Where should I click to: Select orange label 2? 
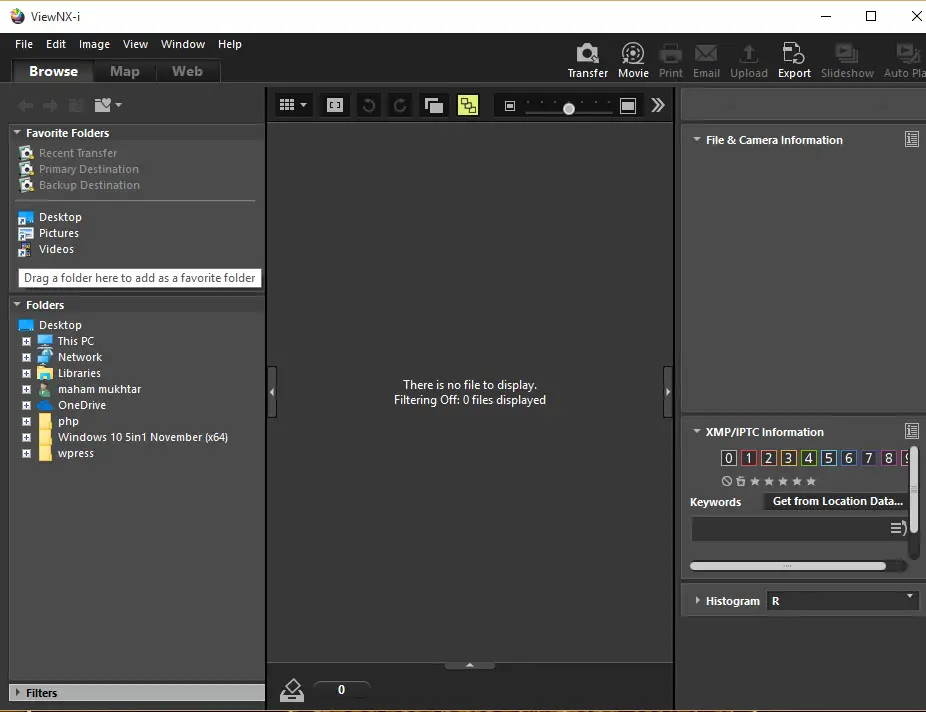768,458
